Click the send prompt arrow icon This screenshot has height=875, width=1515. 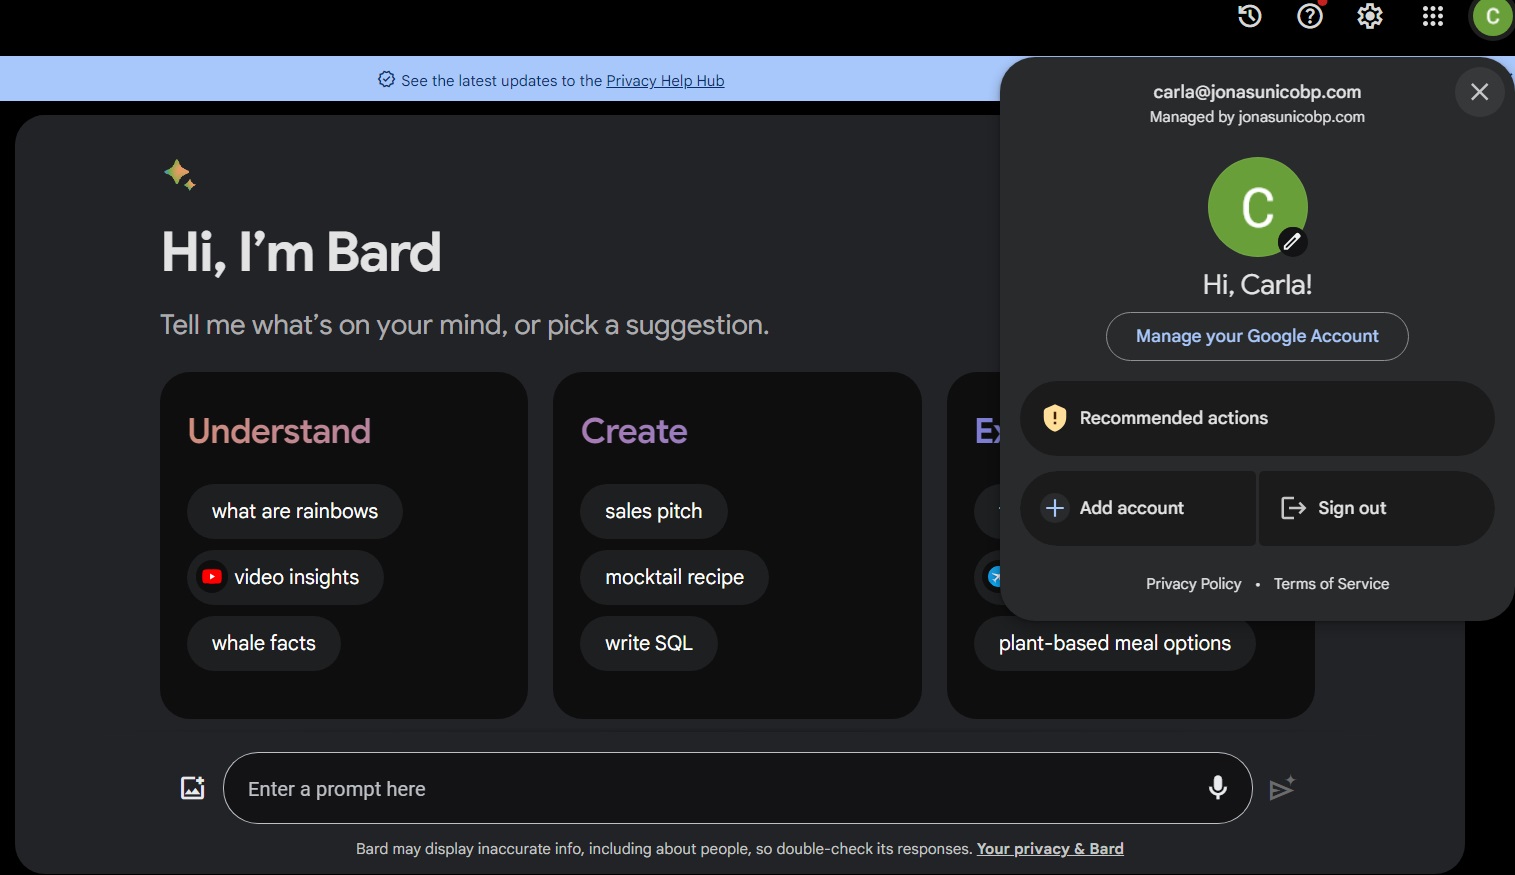1282,788
